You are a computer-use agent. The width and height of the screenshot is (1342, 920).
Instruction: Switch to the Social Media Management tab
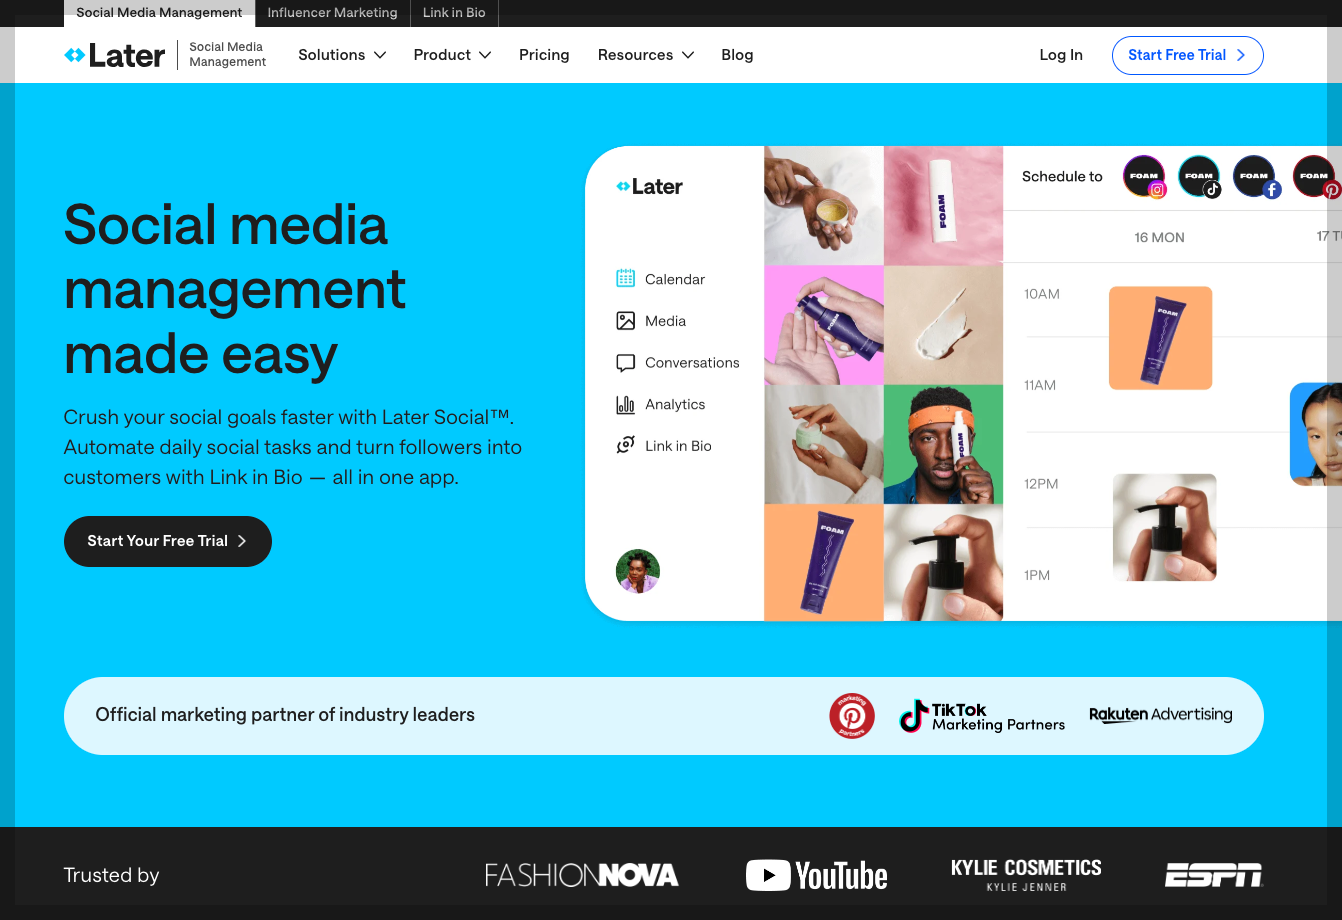[159, 13]
